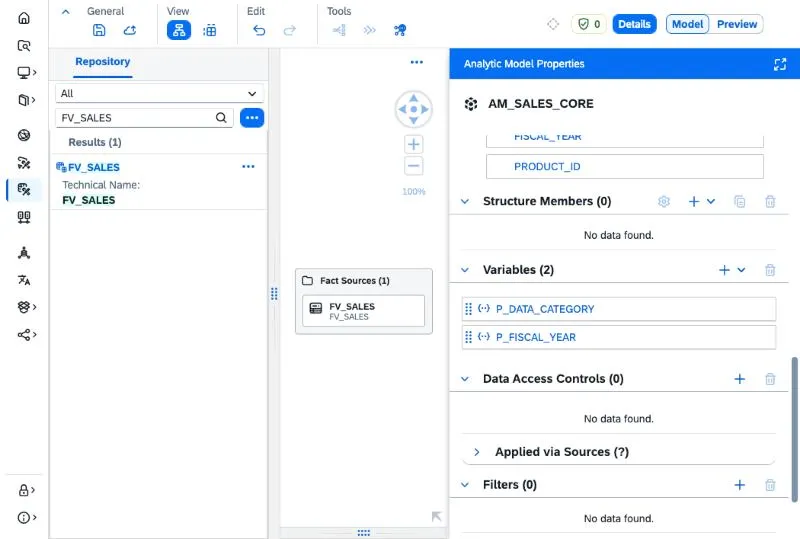Click the diagram pan navigation control
Image resolution: width=800 pixels, height=539 pixels.
(x=414, y=109)
